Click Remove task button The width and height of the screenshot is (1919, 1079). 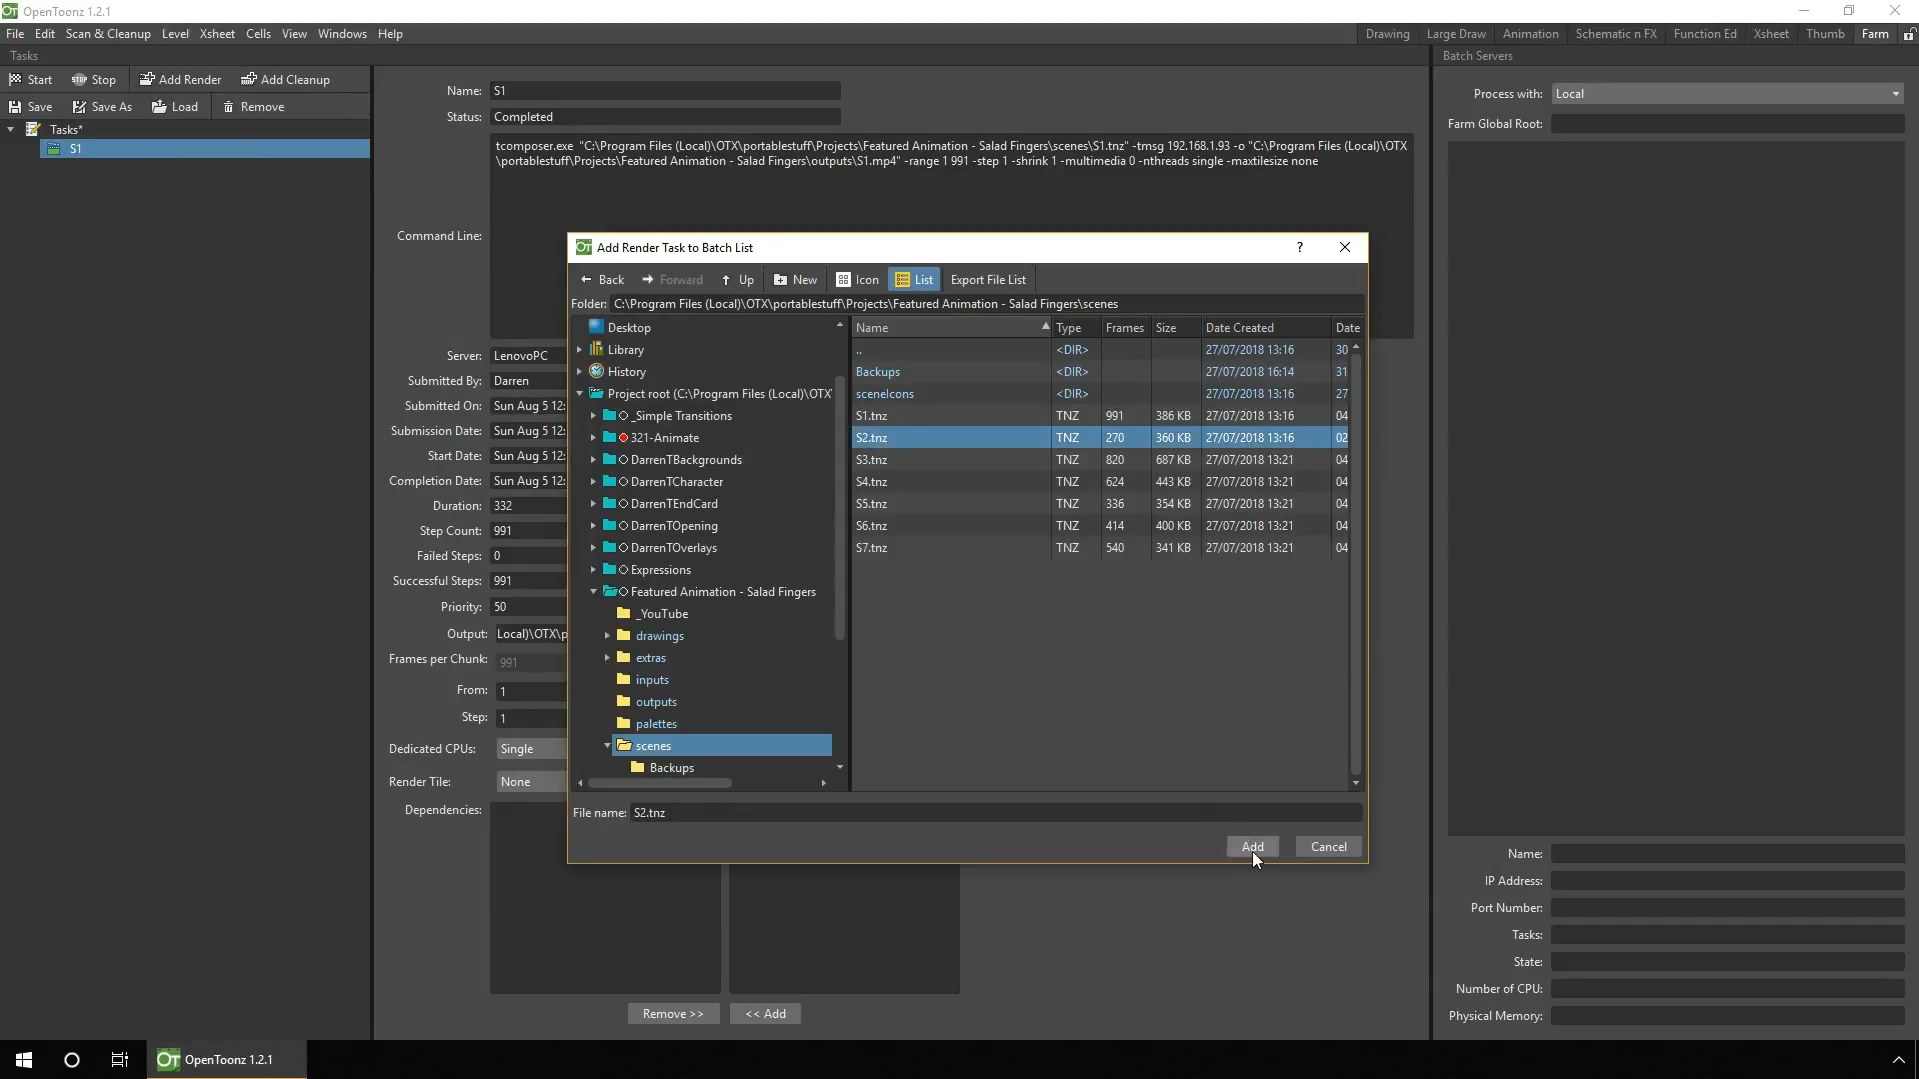click(x=253, y=107)
